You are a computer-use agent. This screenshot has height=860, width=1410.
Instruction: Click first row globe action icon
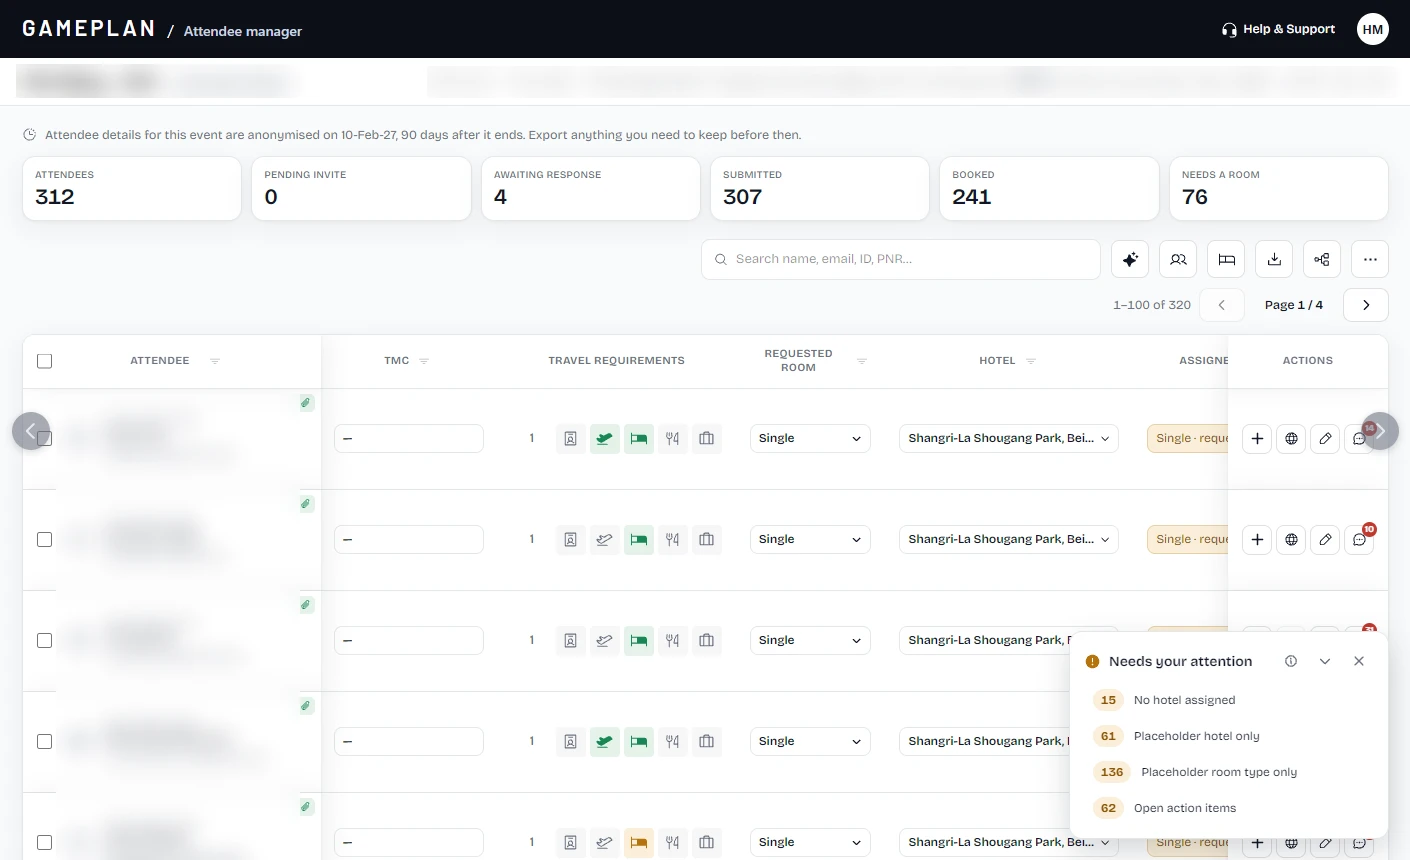(1291, 438)
